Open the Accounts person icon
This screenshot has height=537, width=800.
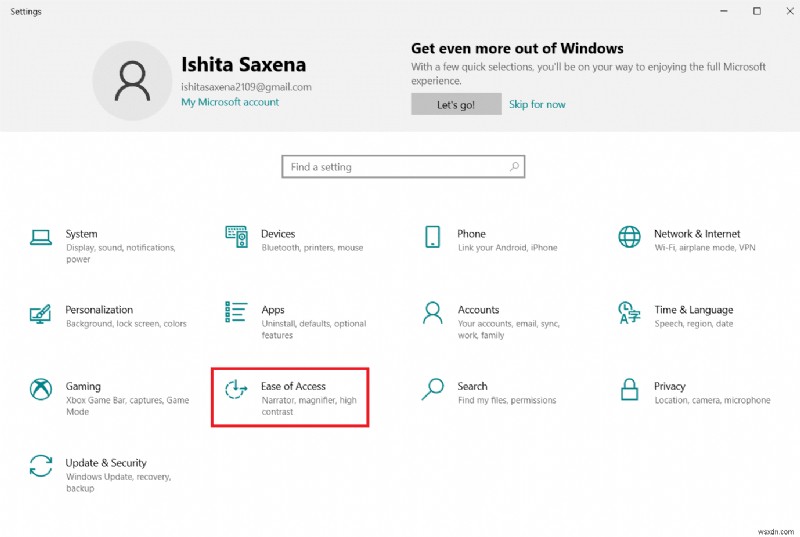433,313
